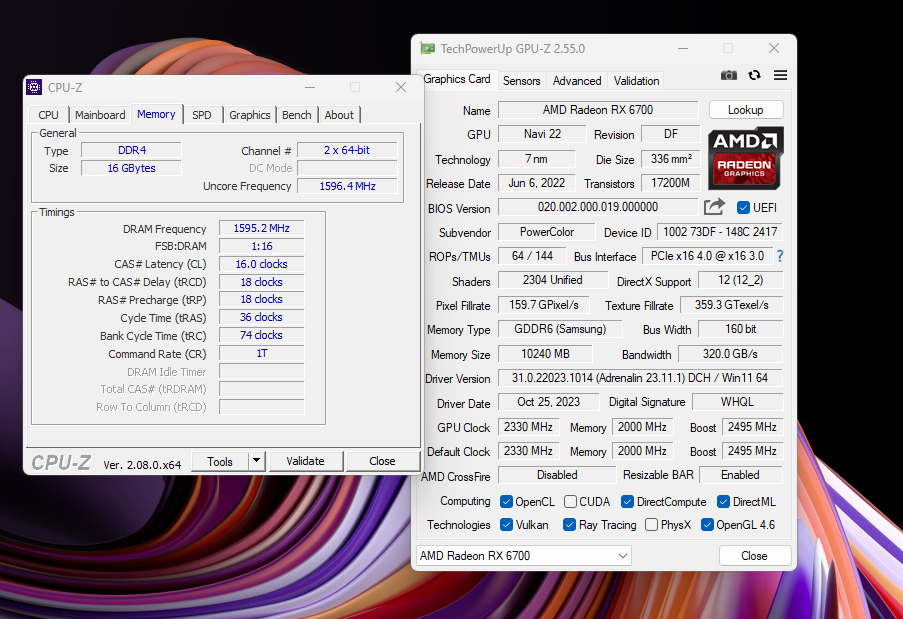Open the Bench tab in CPU-Z
Viewport: 903px width, 619px height.
click(297, 115)
